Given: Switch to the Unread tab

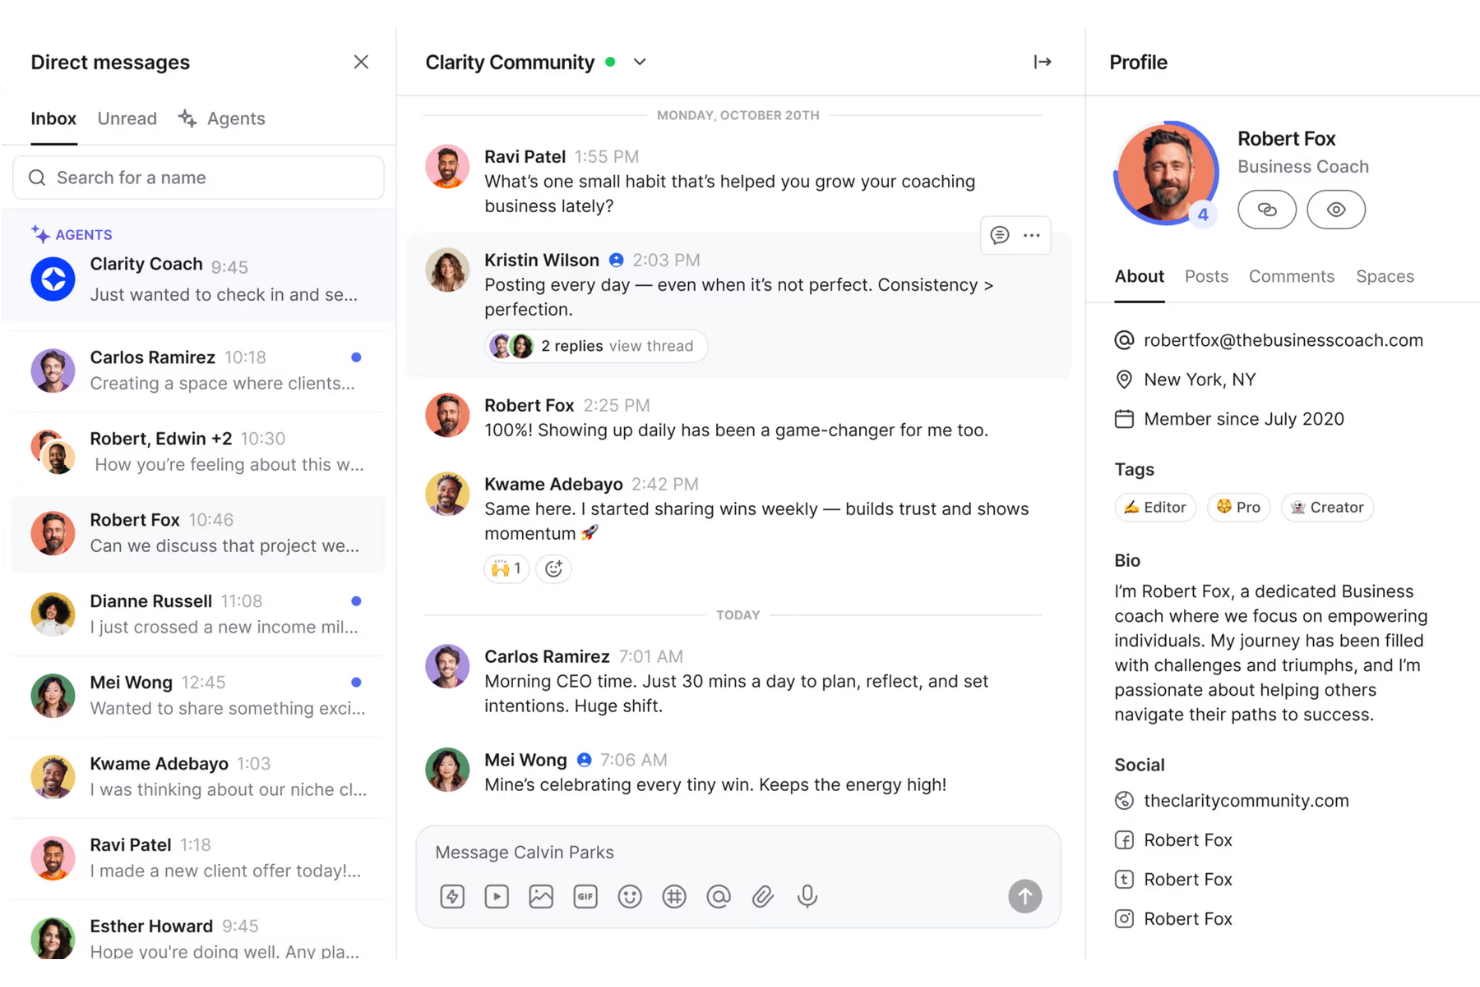Looking at the screenshot, I should [x=126, y=118].
